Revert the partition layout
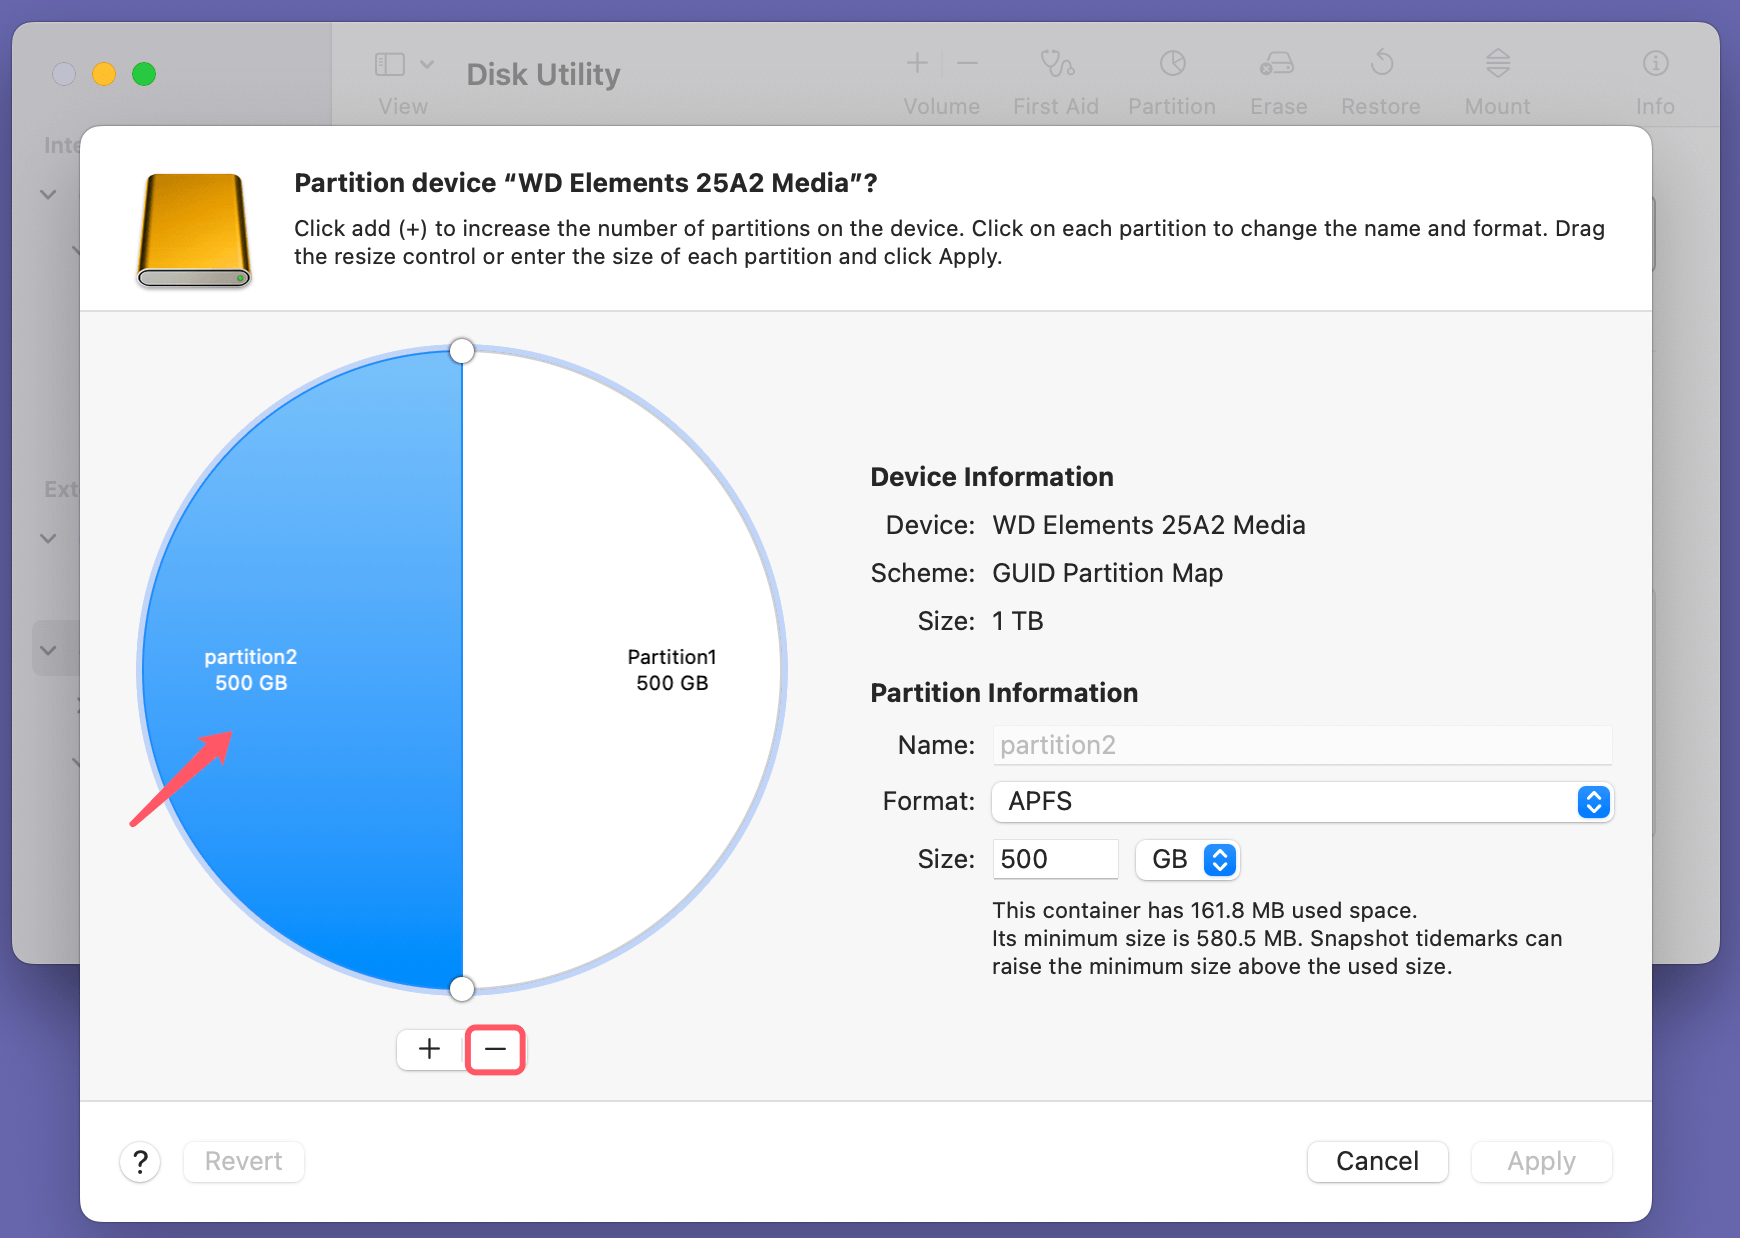Image resolution: width=1740 pixels, height=1238 pixels. tap(243, 1161)
